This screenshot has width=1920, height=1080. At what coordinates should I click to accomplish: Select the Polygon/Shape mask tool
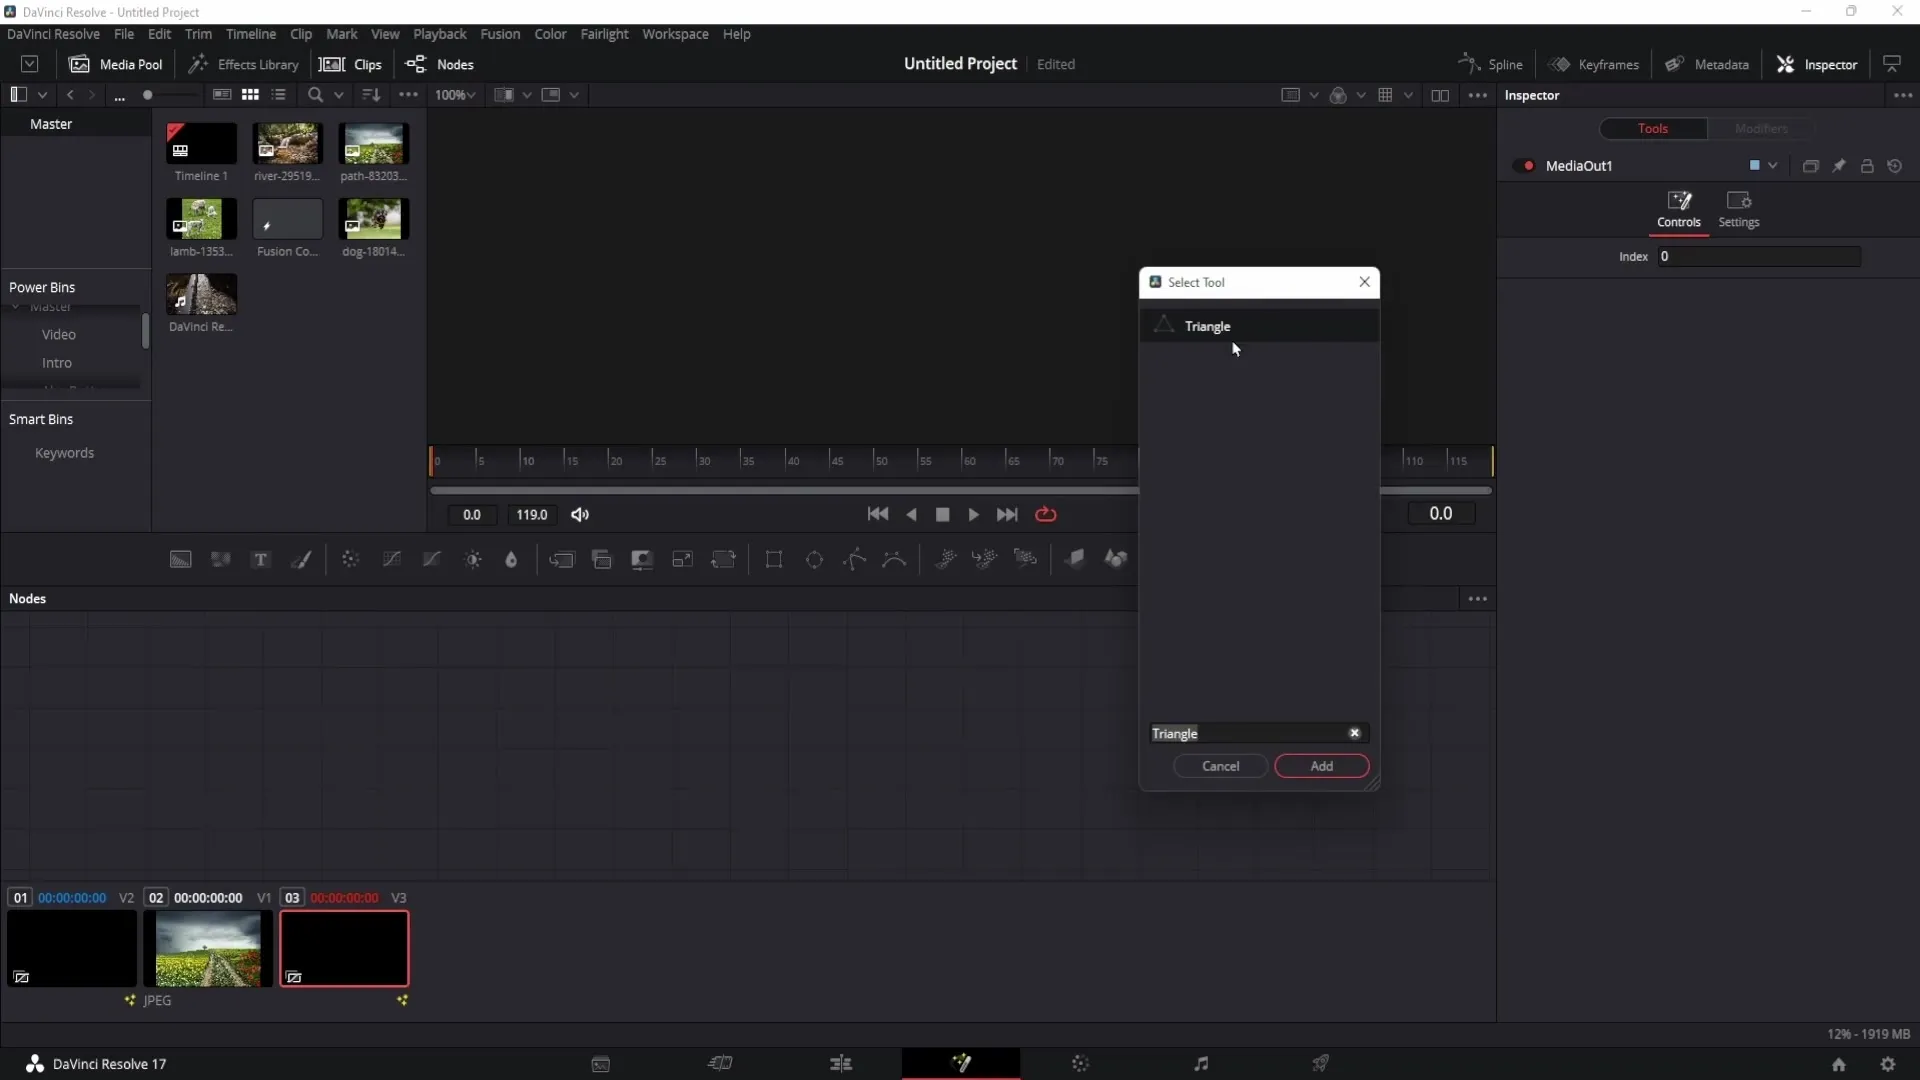856,558
